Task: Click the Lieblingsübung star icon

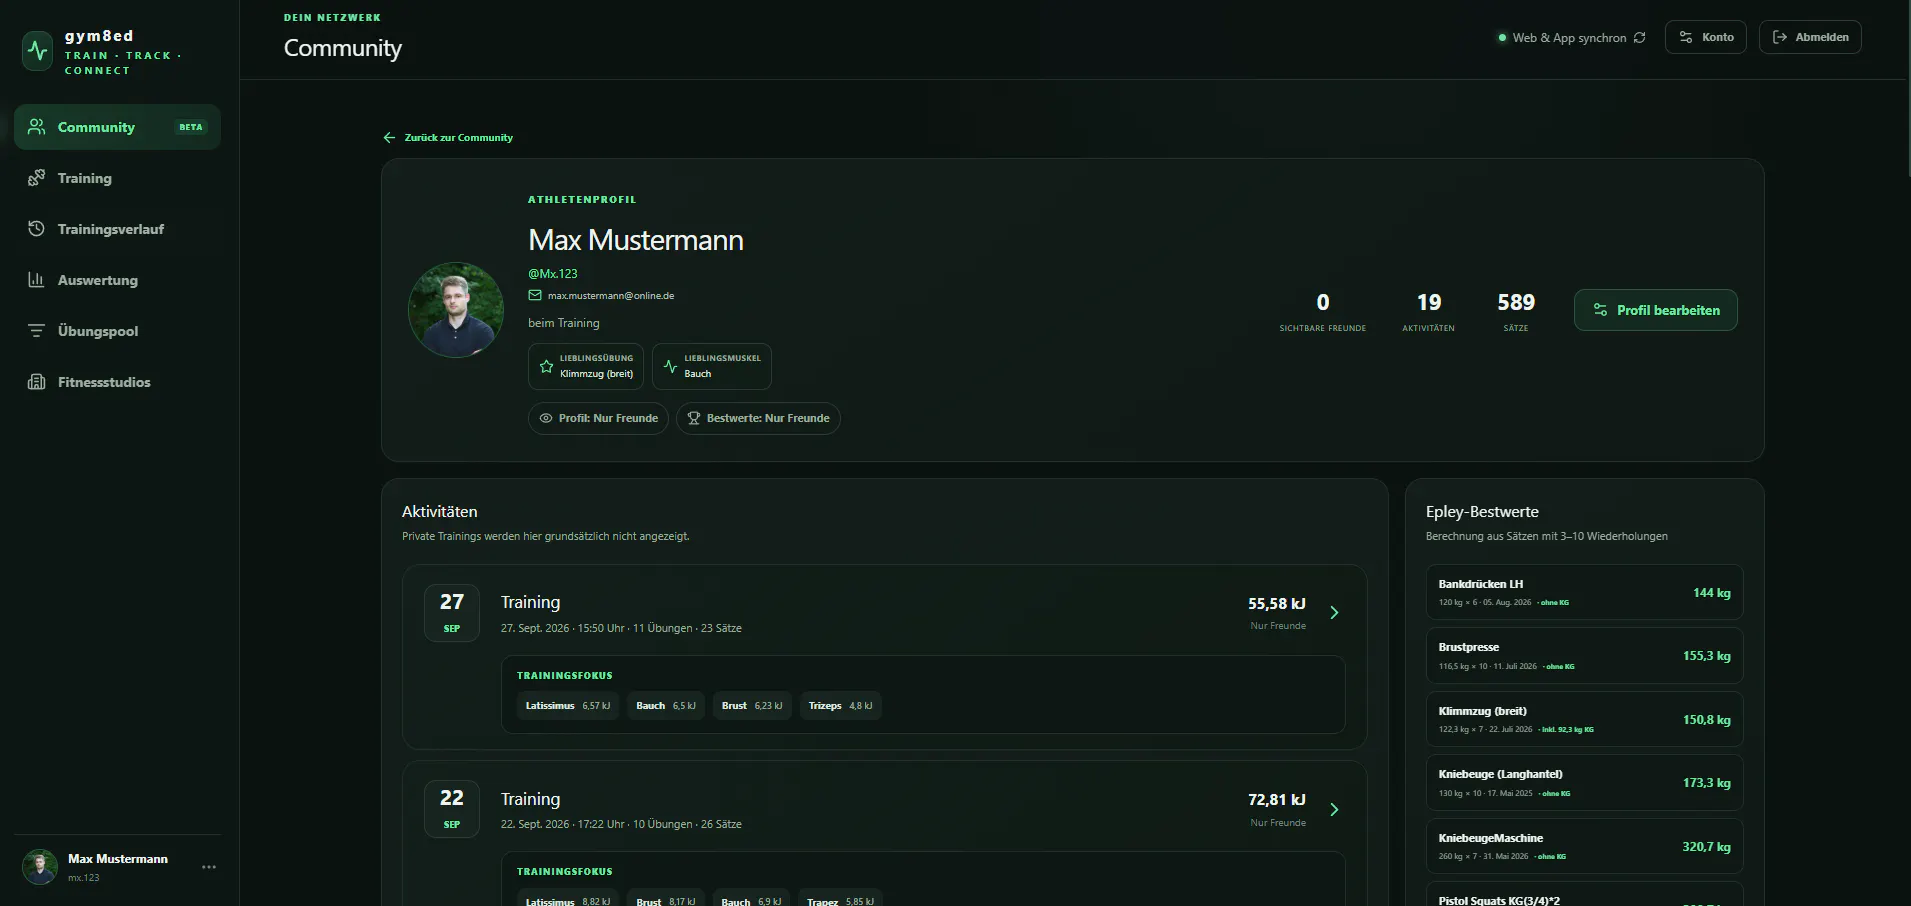Action: [546, 366]
